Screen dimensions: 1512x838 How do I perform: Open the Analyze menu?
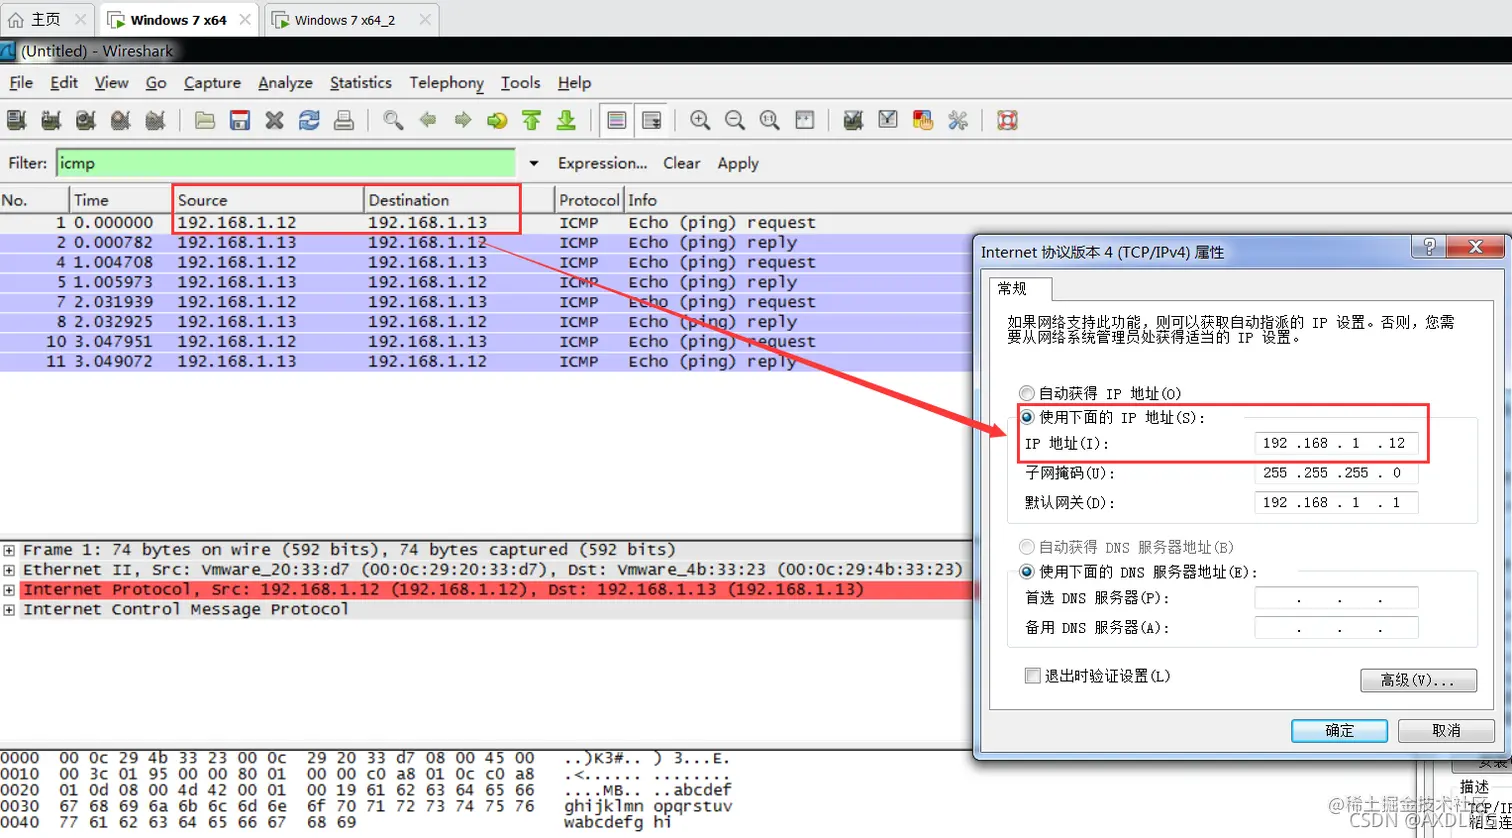[x=285, y=83]
